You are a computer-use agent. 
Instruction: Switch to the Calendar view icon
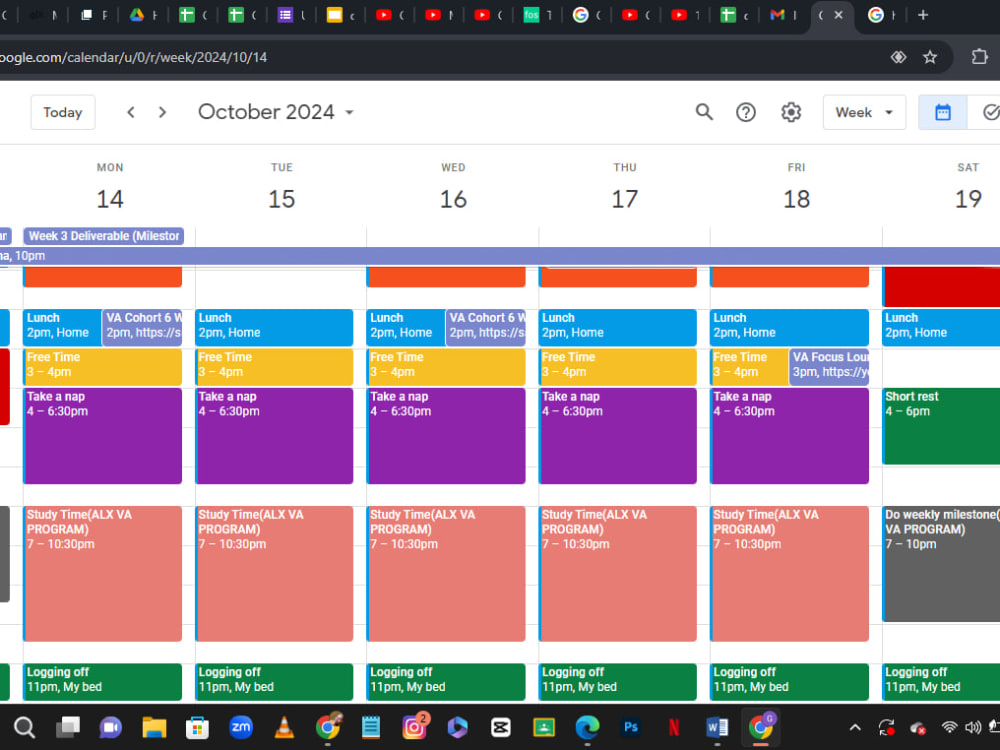click(943, 112)
